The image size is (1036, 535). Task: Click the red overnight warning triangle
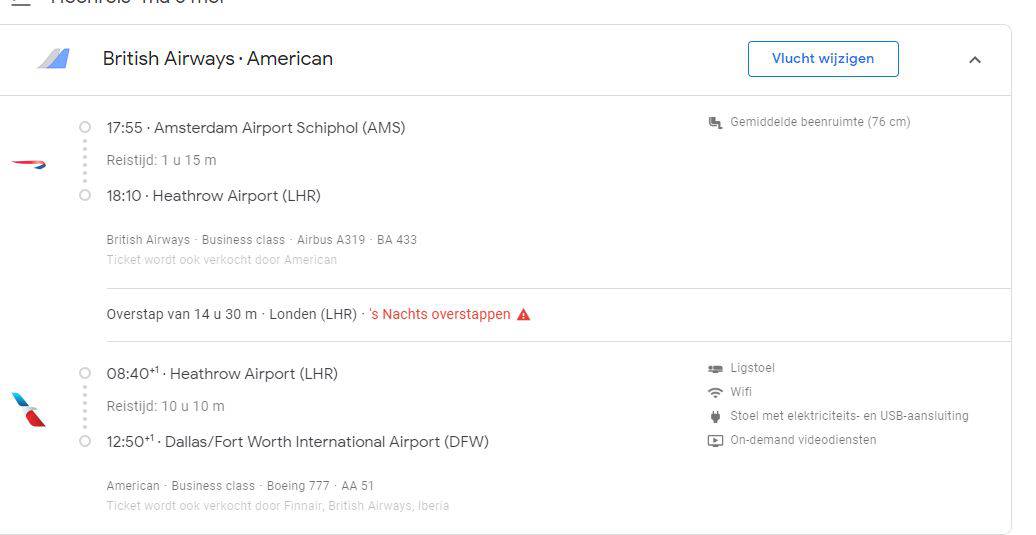coord(523,314)
